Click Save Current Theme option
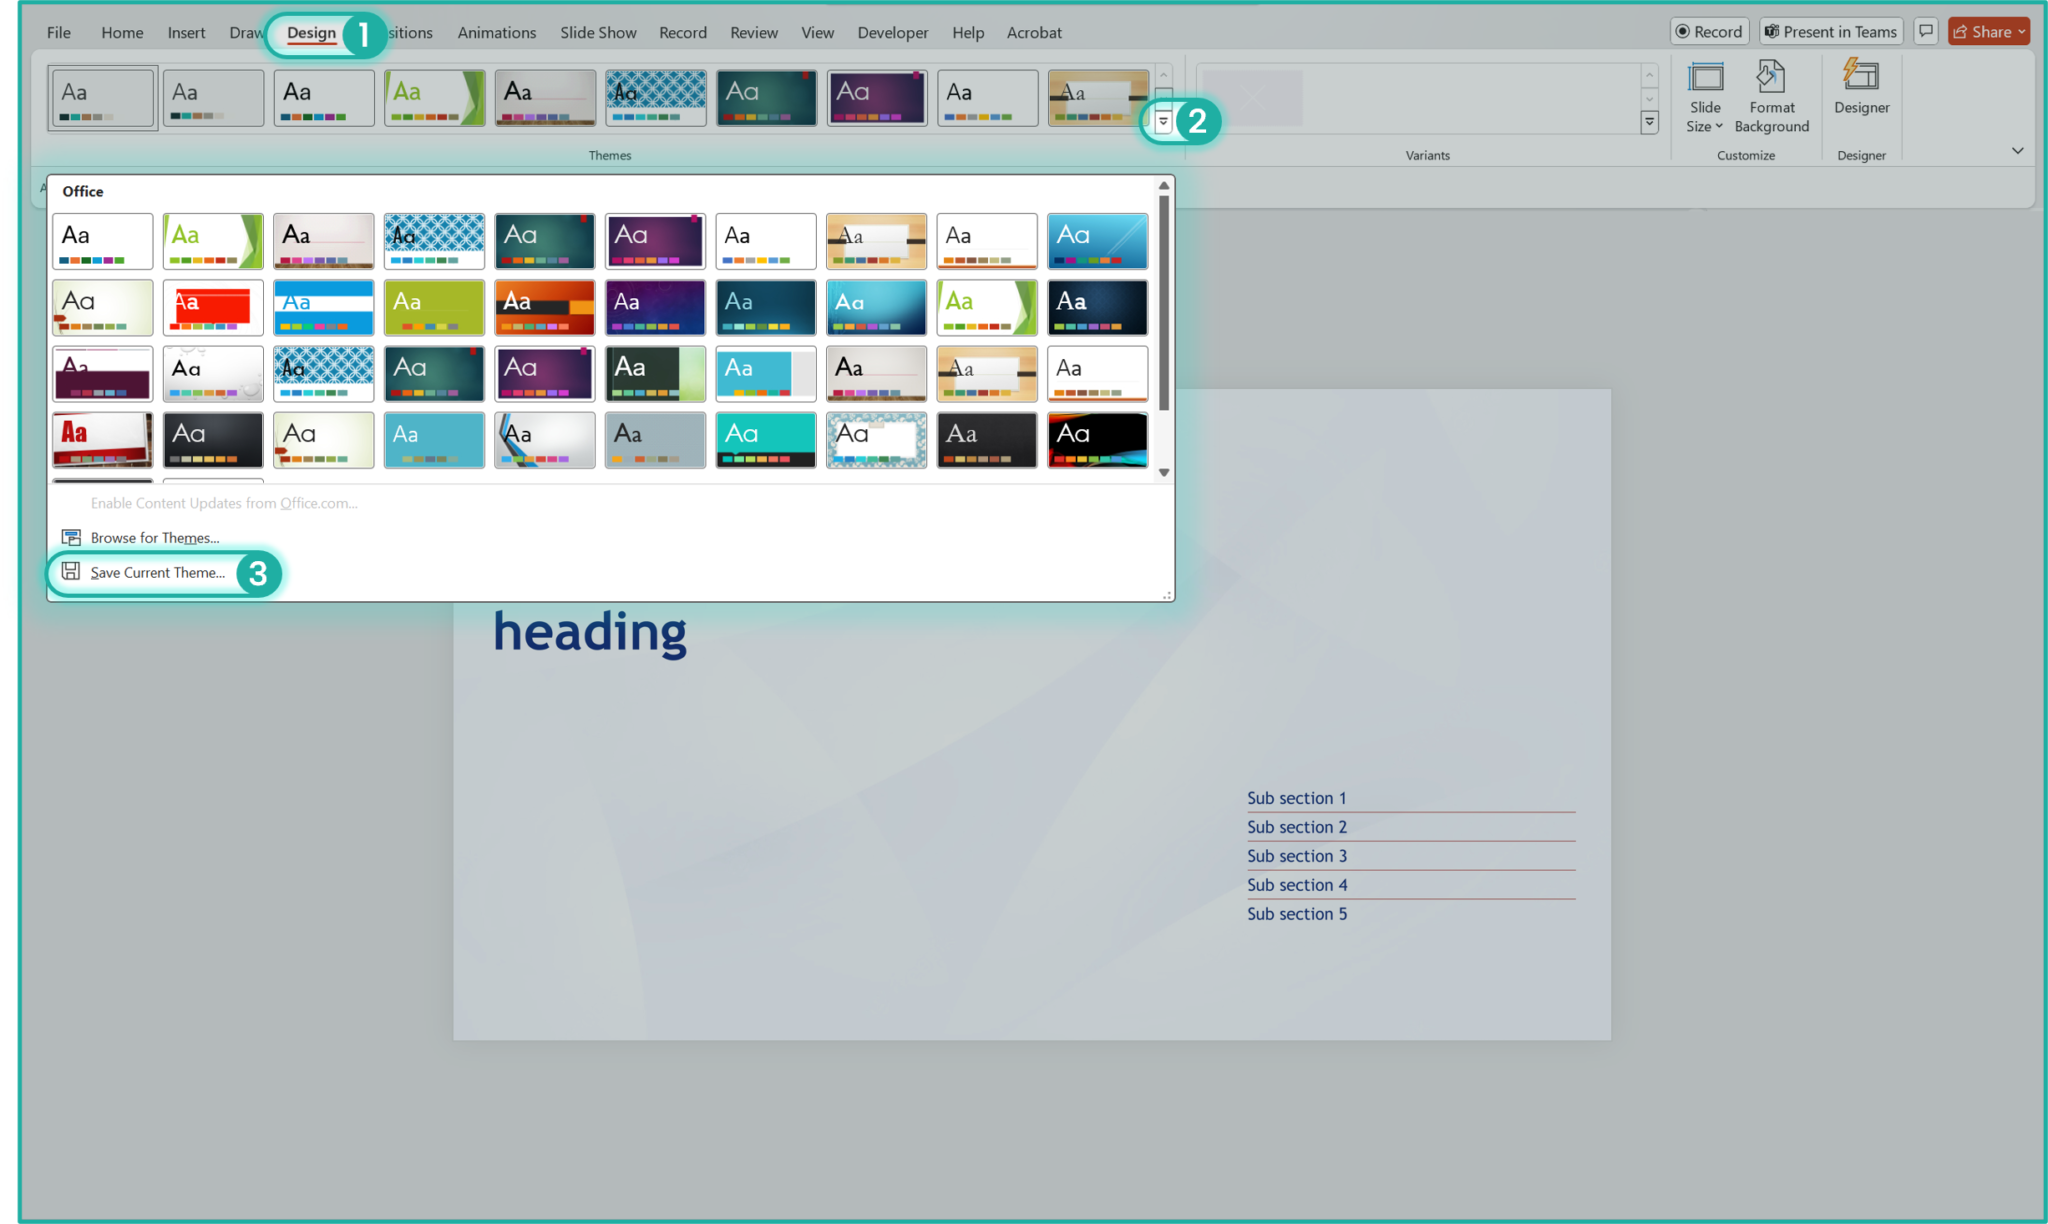The width and height of the screenshot is (2048, 1224). point(157,572)
